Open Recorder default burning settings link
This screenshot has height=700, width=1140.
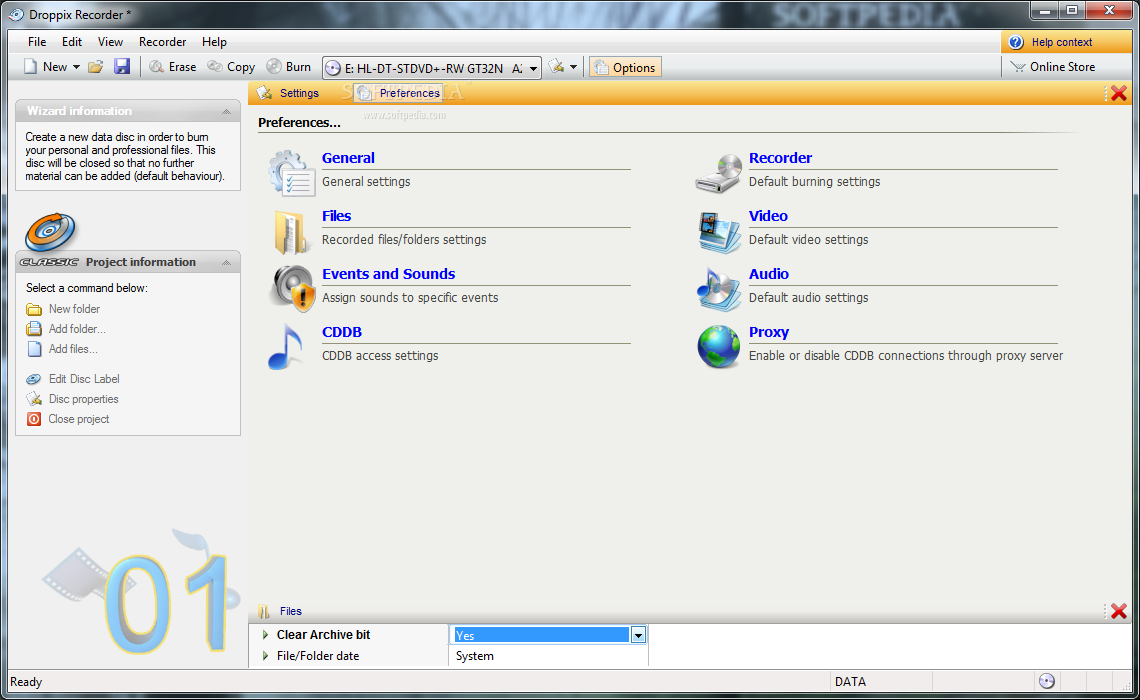pos(780,158)
